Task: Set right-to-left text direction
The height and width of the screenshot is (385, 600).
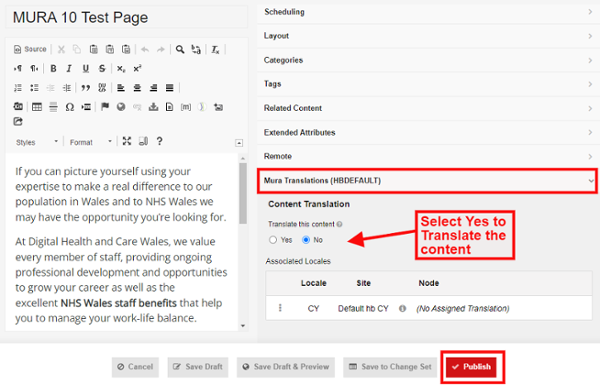Action: pos(34,69)
